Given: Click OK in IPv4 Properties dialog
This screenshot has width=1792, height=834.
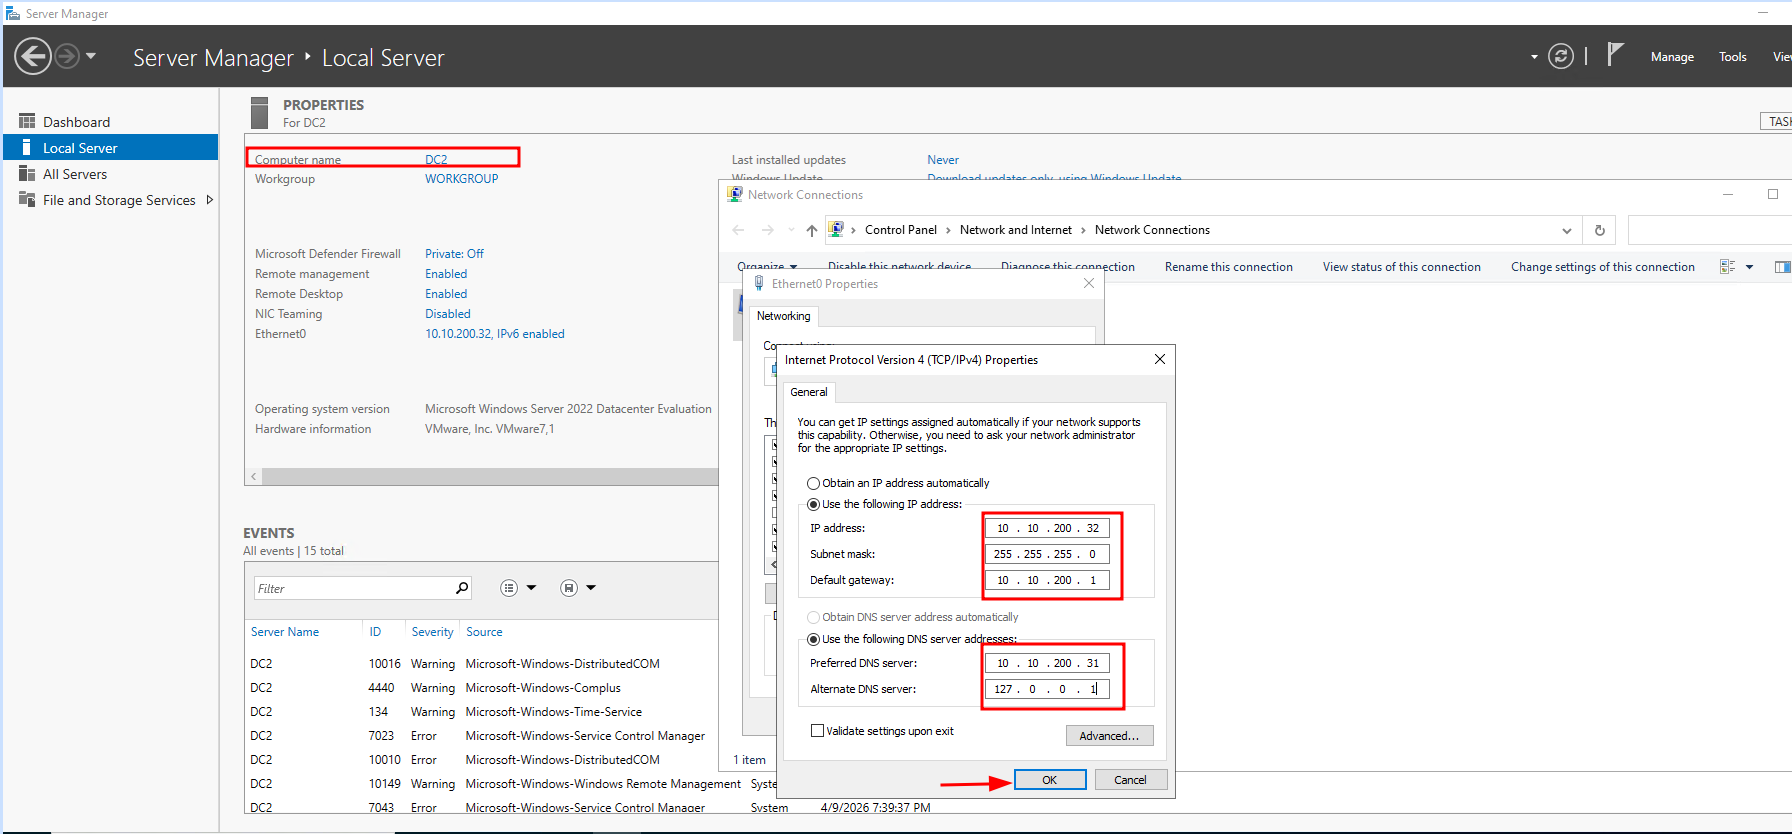Looking at the screenshot, I should pos(1049,780).
